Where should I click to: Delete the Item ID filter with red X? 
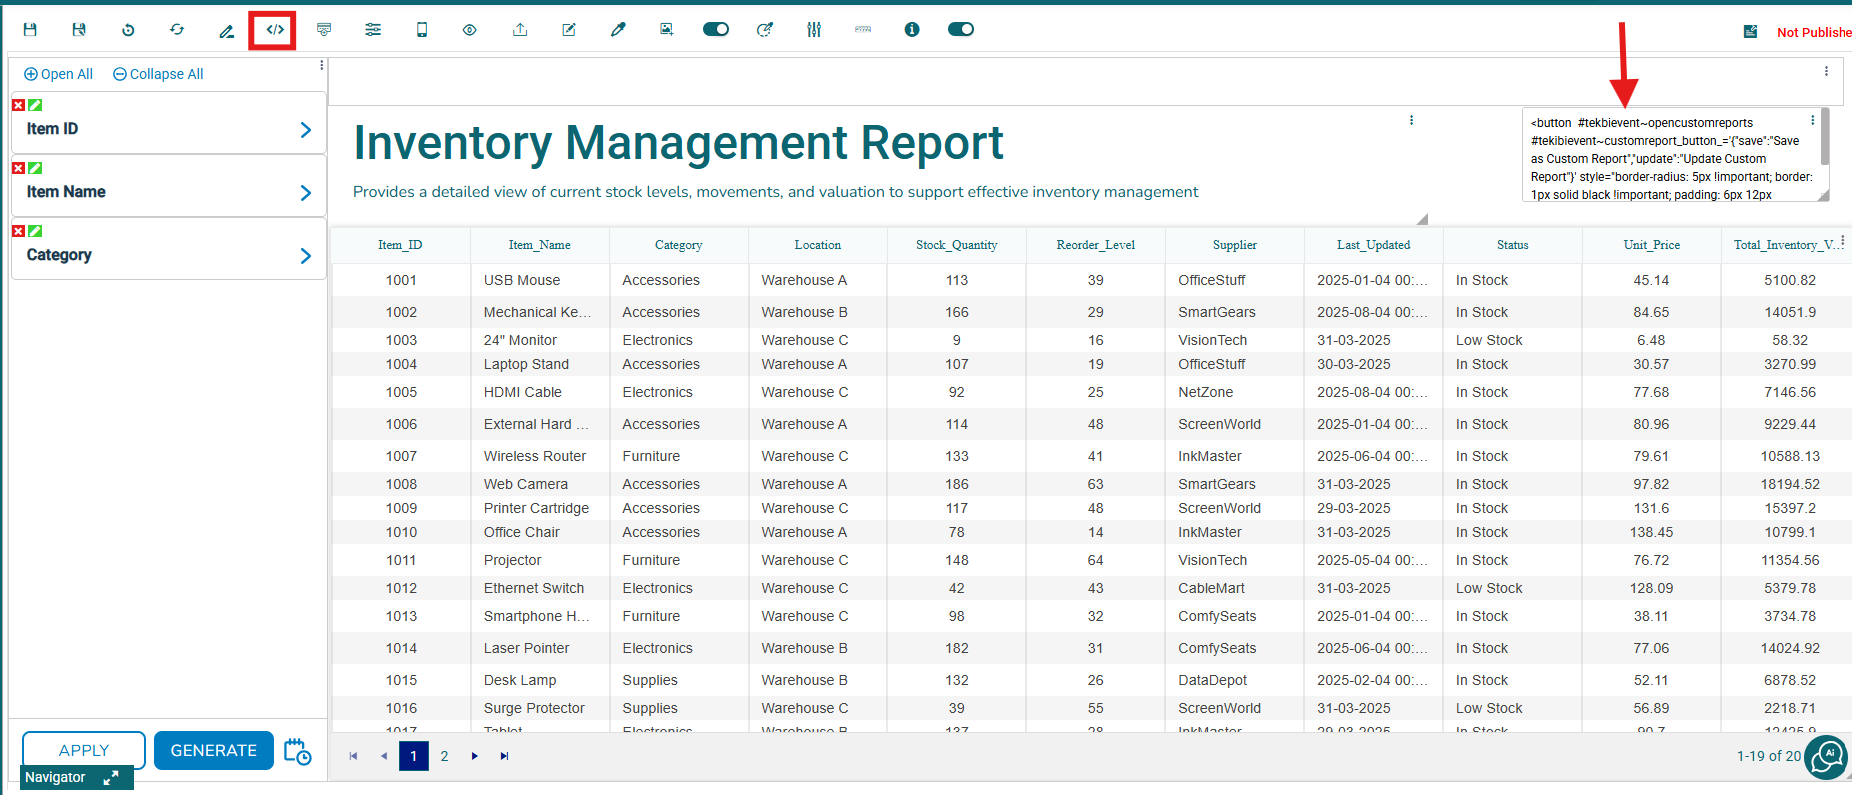[x=18, y=105]
